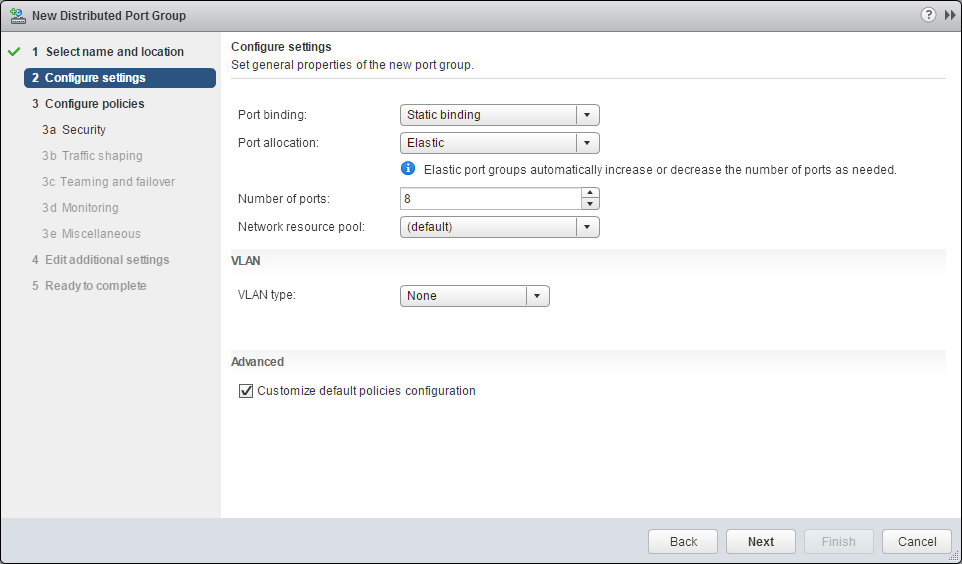Click the green checkmark beside step 1
Image resolution: width=962 pixels, height=564 pixels.
coord(14,52)
